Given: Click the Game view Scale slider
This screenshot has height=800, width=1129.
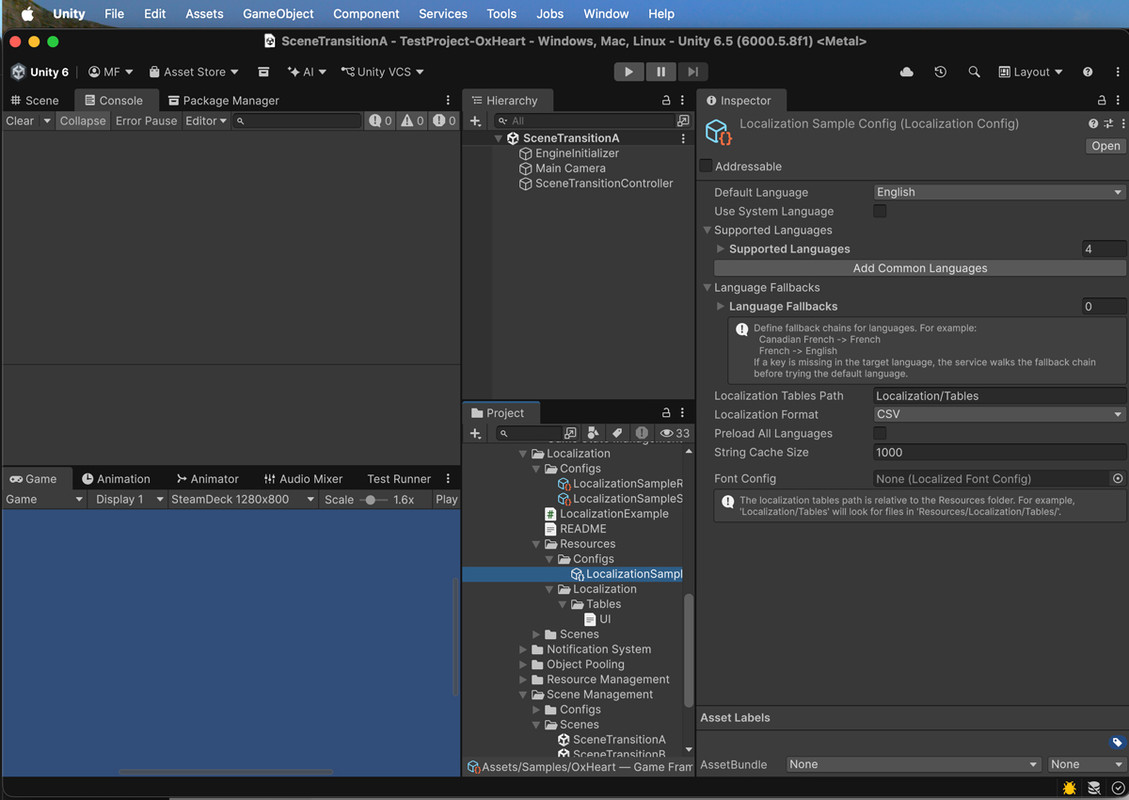Looking at the screenshot, I should 373,500.
